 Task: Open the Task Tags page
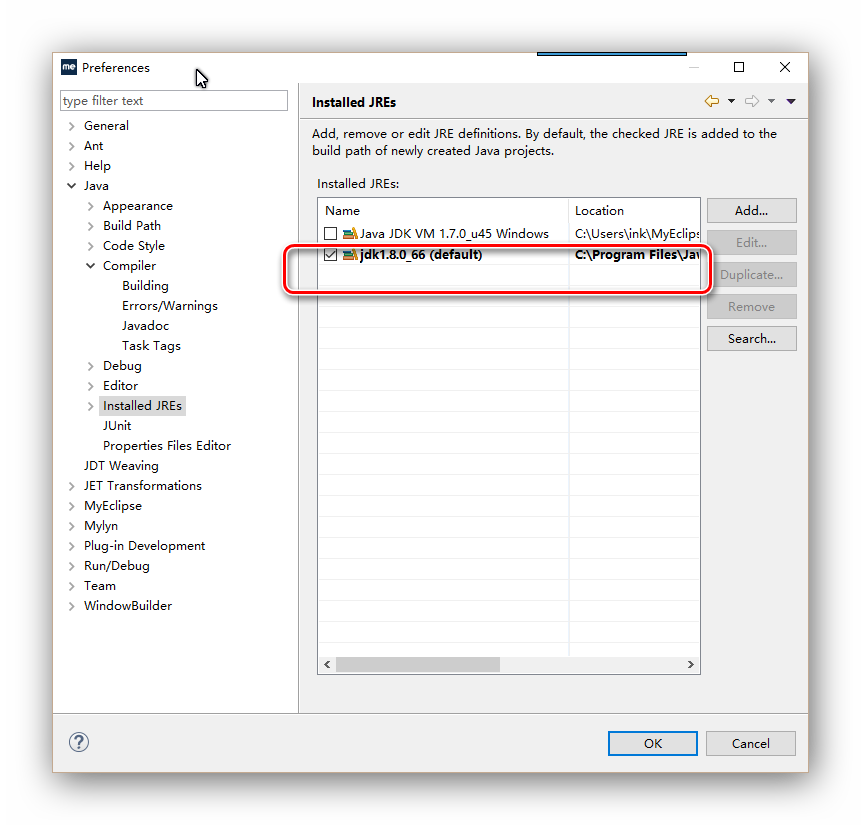point(152,346)
